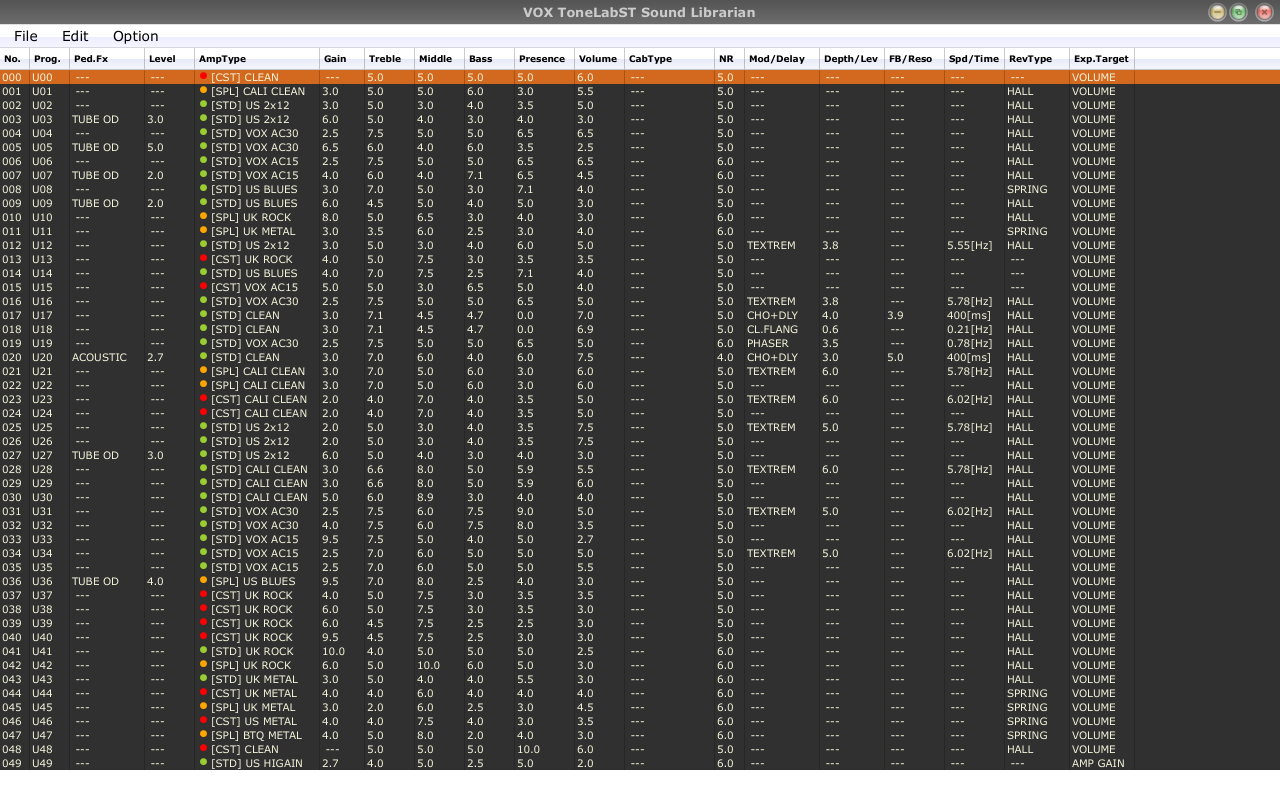
Task: Click the 10.0 presence value in row 048
Action: (x=529, y=749)
